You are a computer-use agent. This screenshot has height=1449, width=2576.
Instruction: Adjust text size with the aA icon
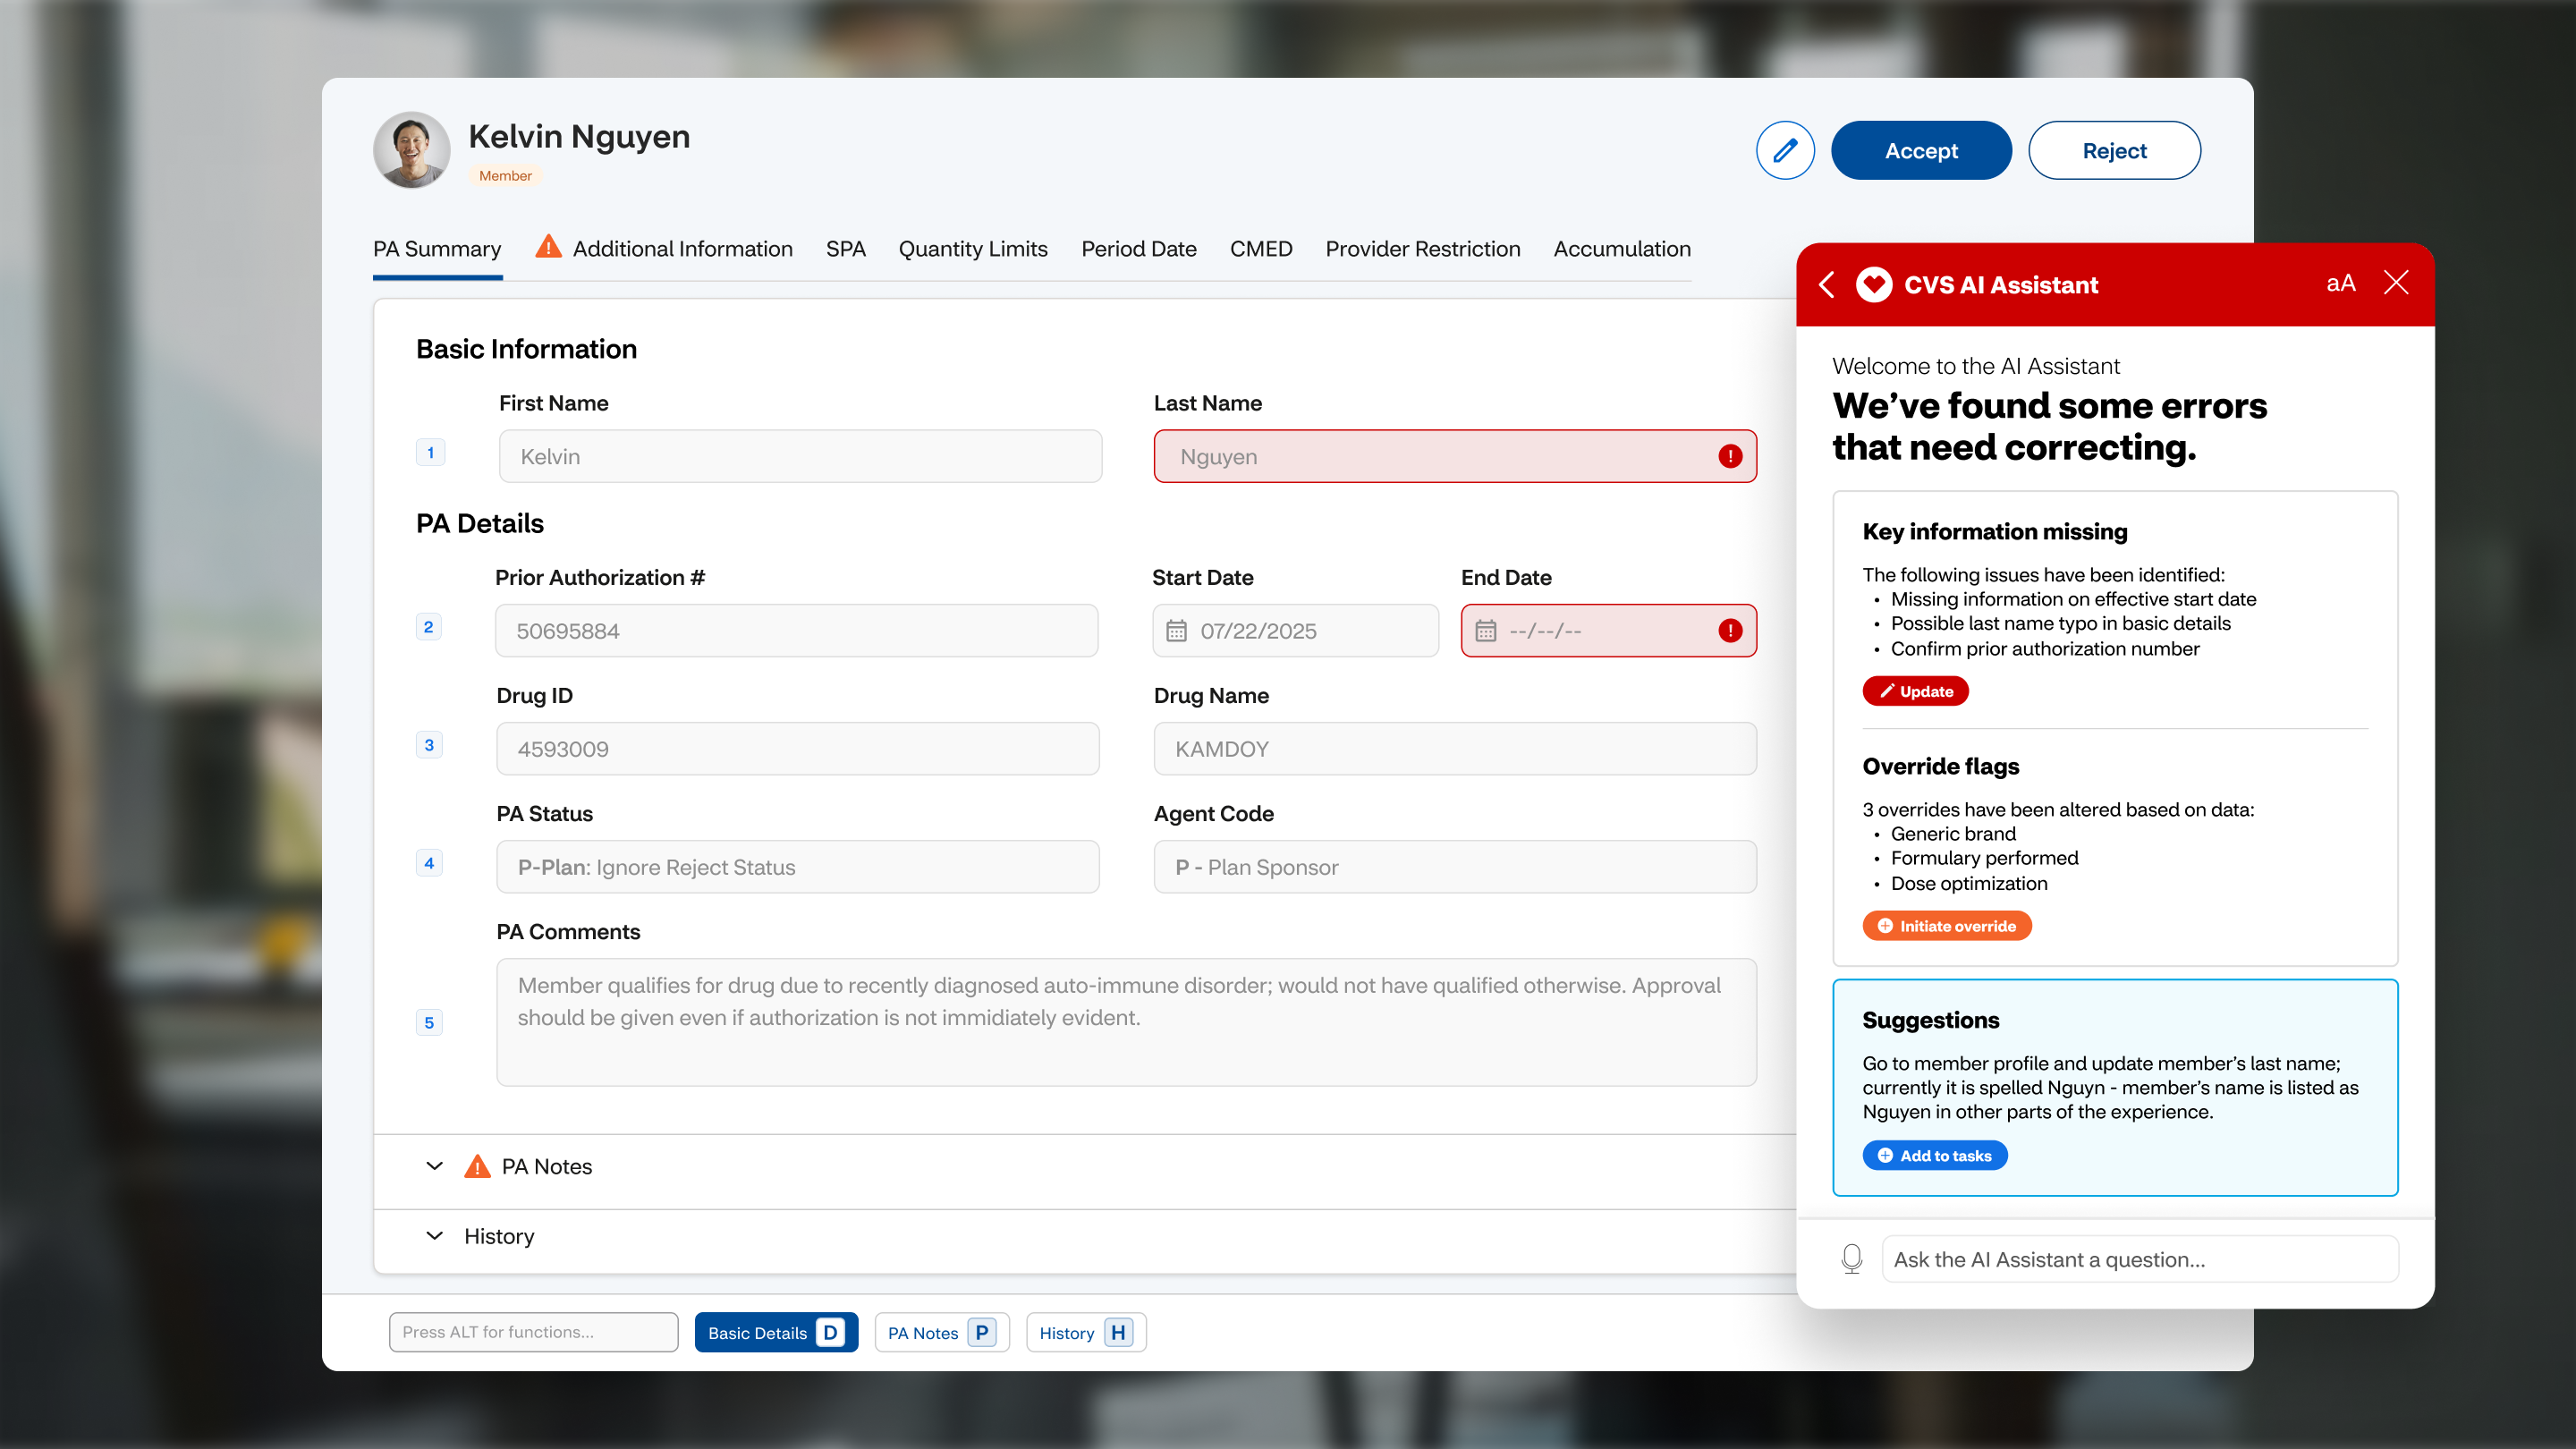2341,283
